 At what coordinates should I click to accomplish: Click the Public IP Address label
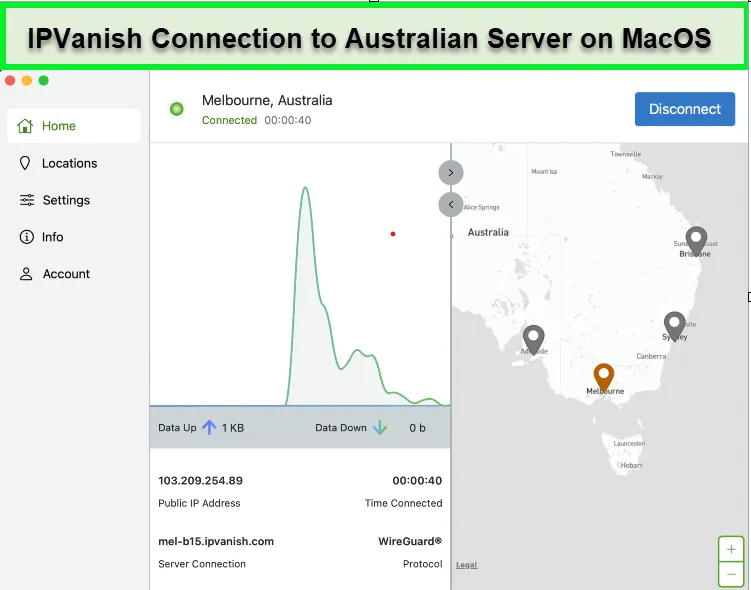click(x=199, y=503)
